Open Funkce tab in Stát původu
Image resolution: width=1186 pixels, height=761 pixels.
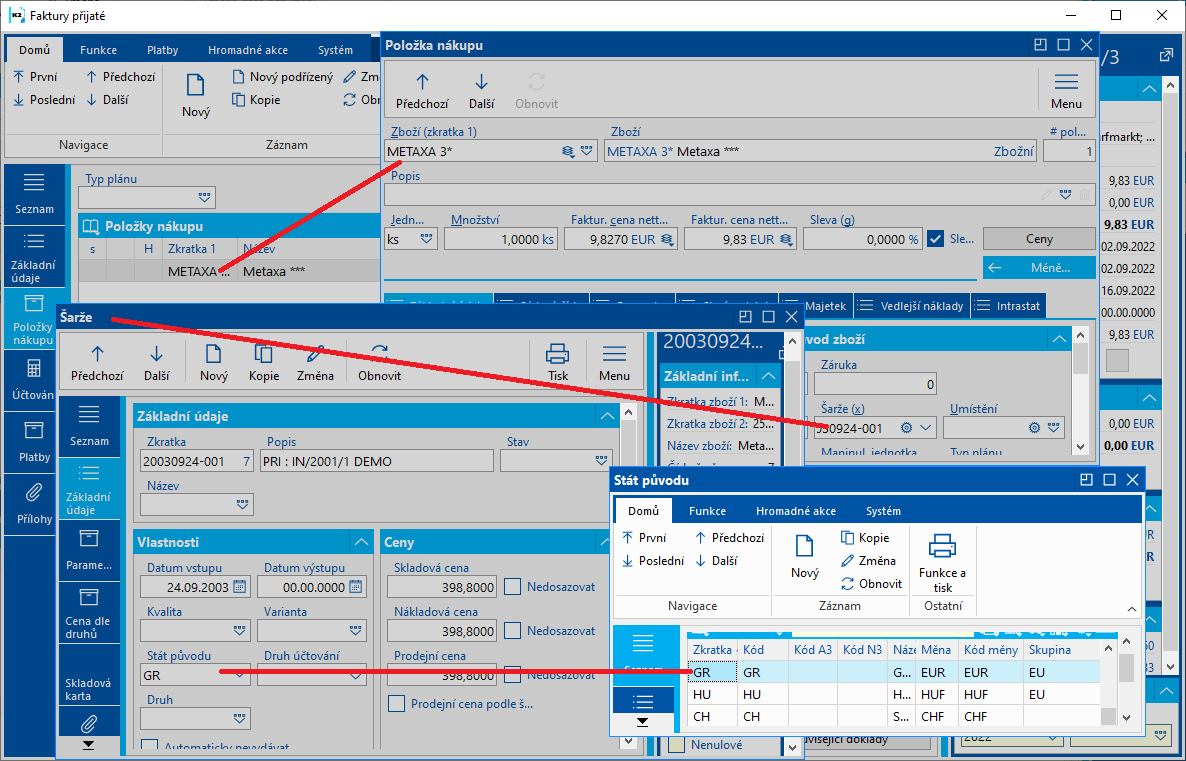tap(707, 511)
